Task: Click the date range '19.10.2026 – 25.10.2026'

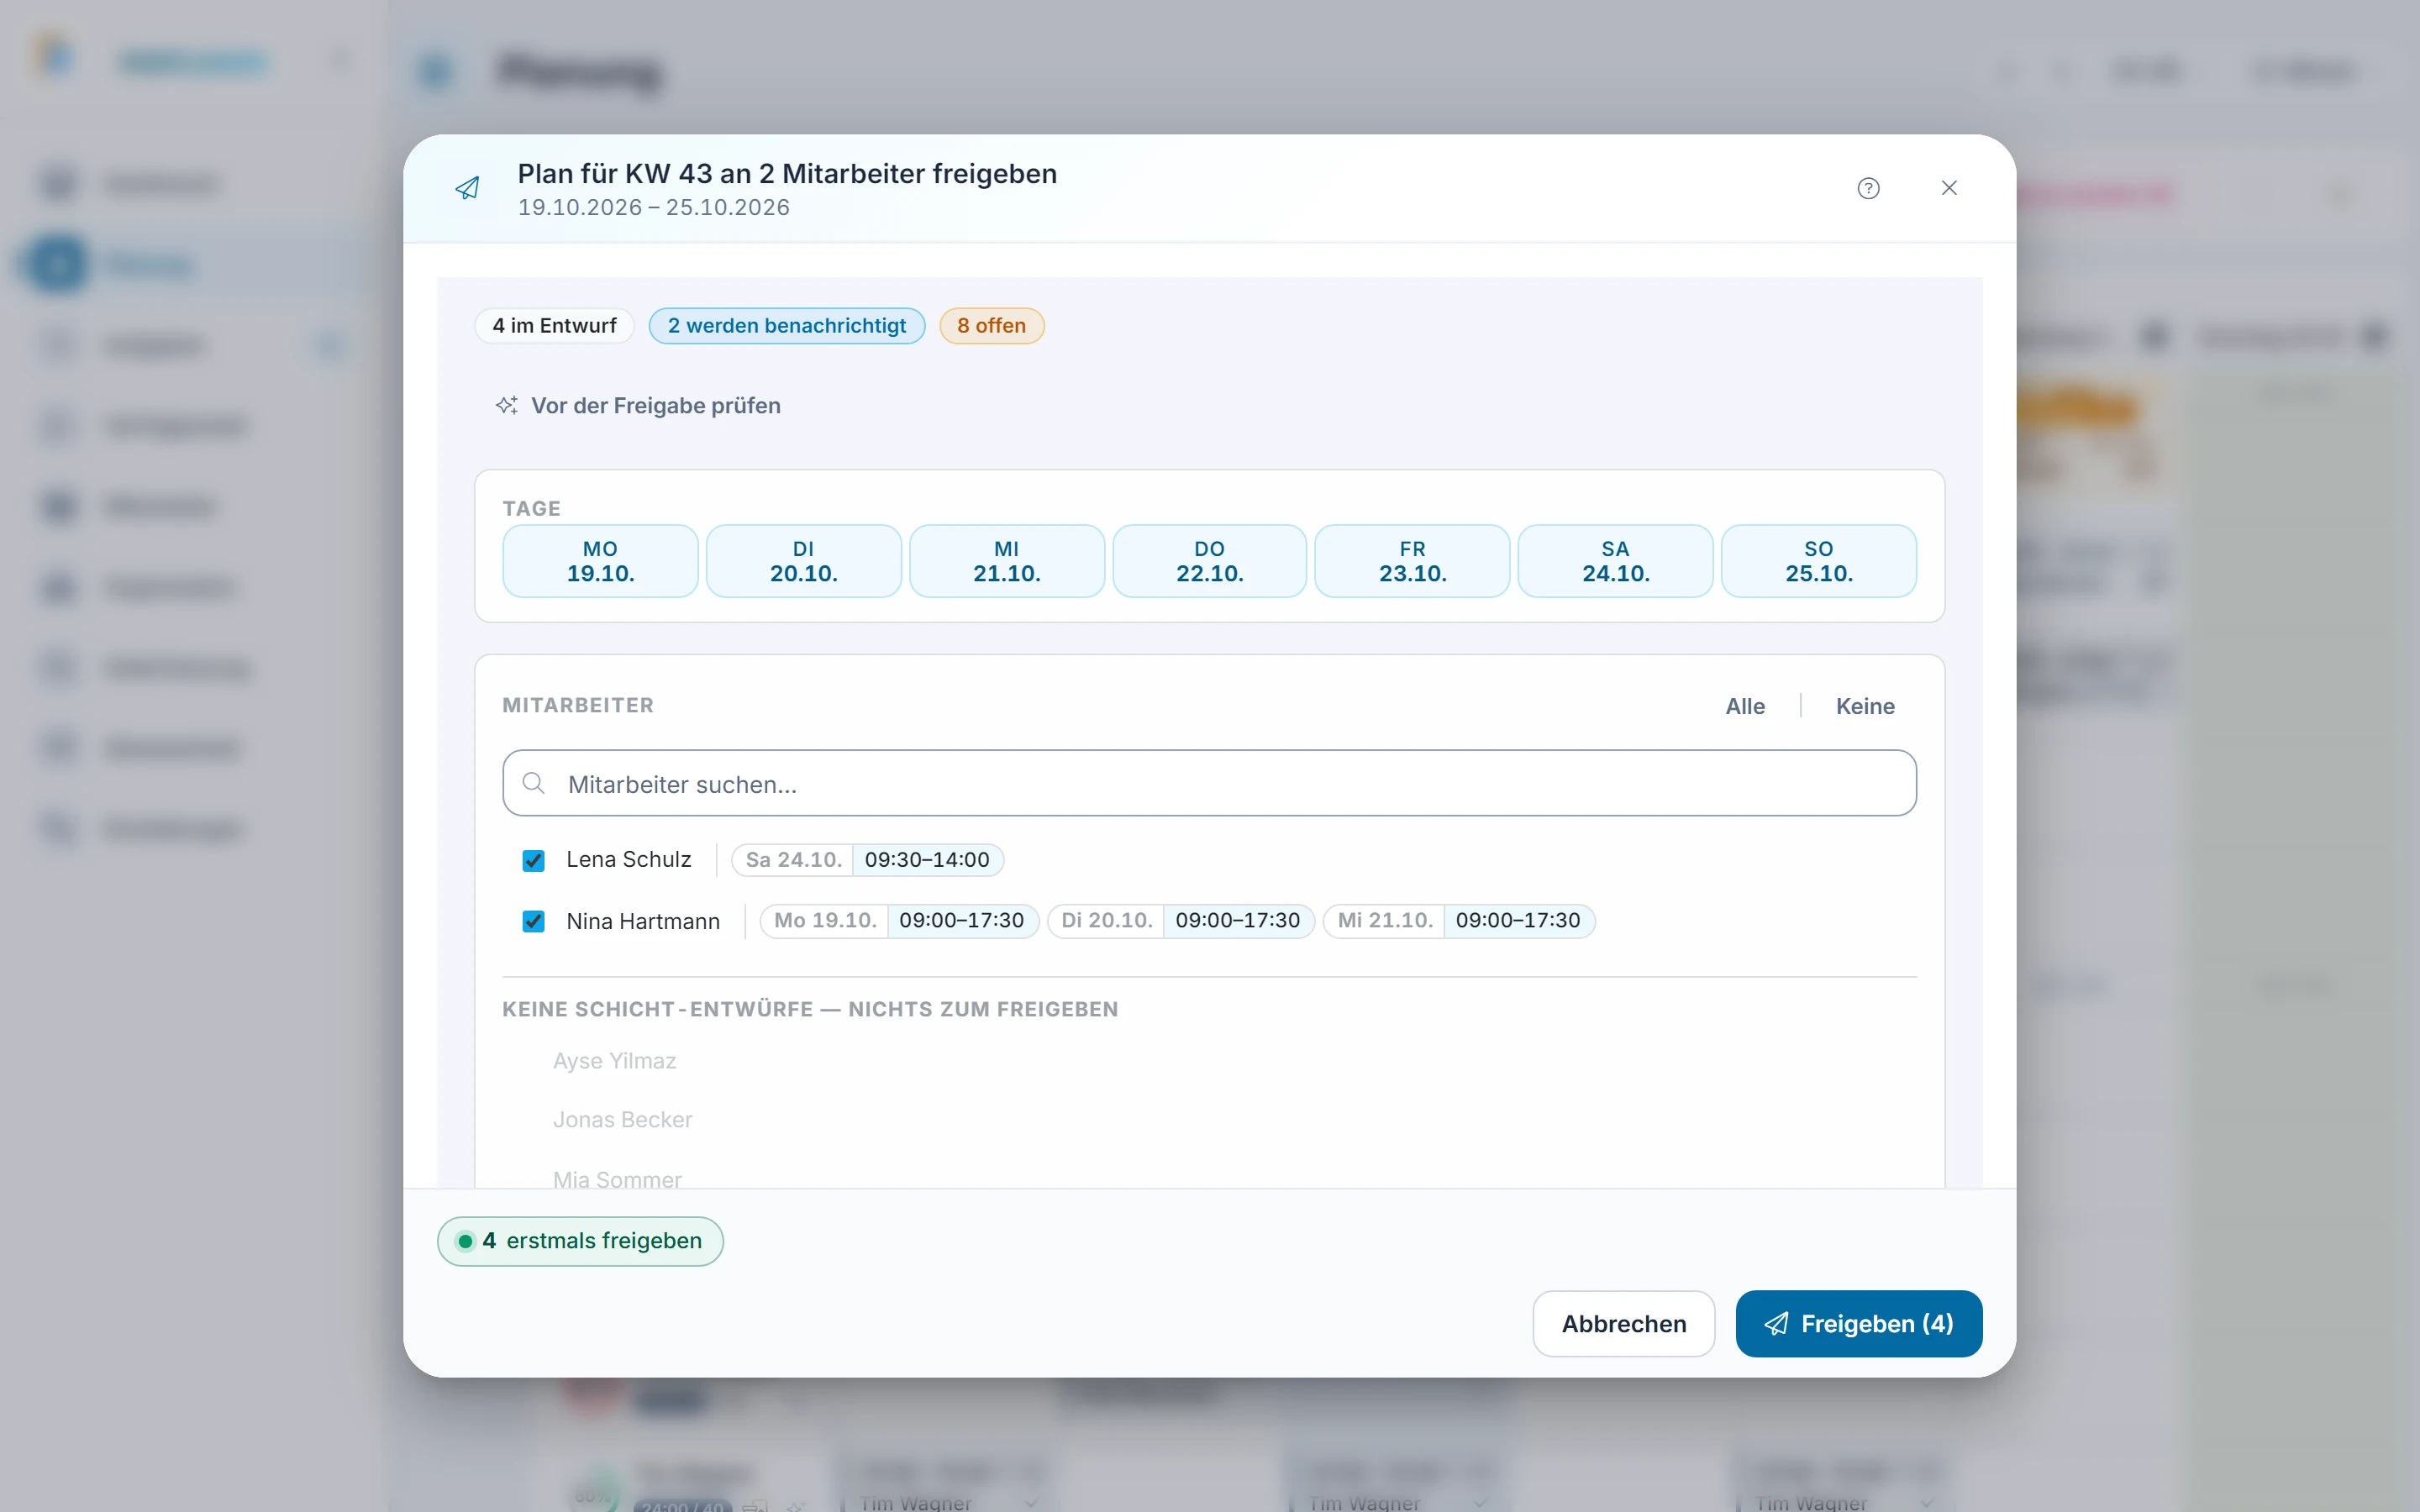Action: [x=653, y=207]
